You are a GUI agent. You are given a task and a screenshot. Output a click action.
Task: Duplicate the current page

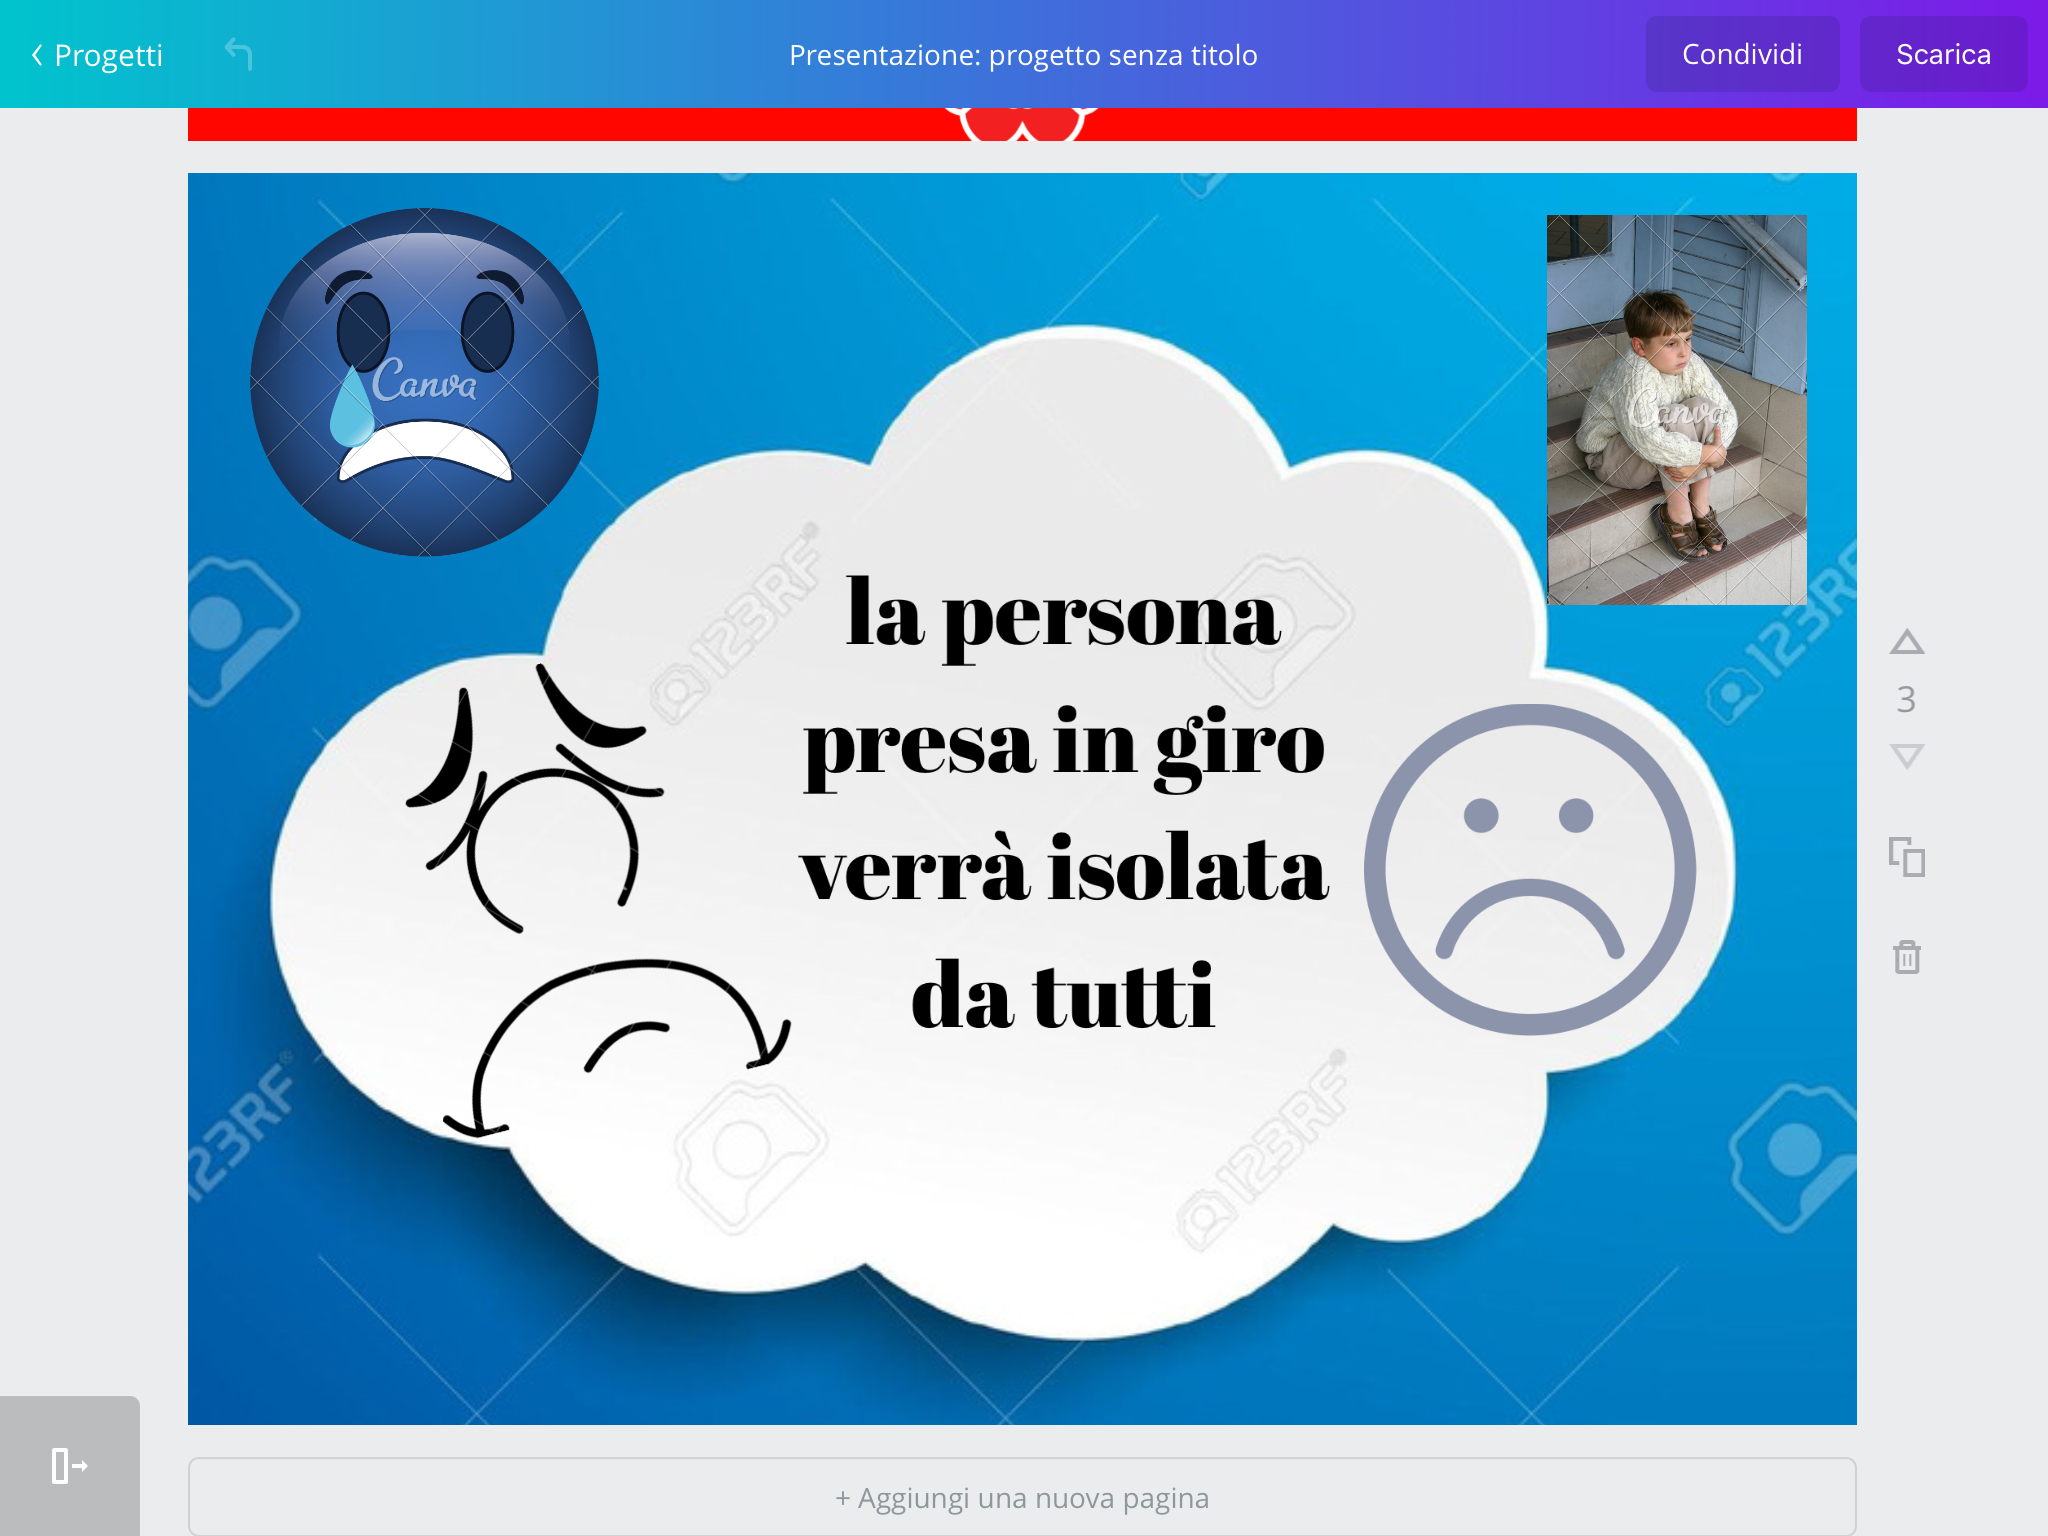tap(1906, 857)
